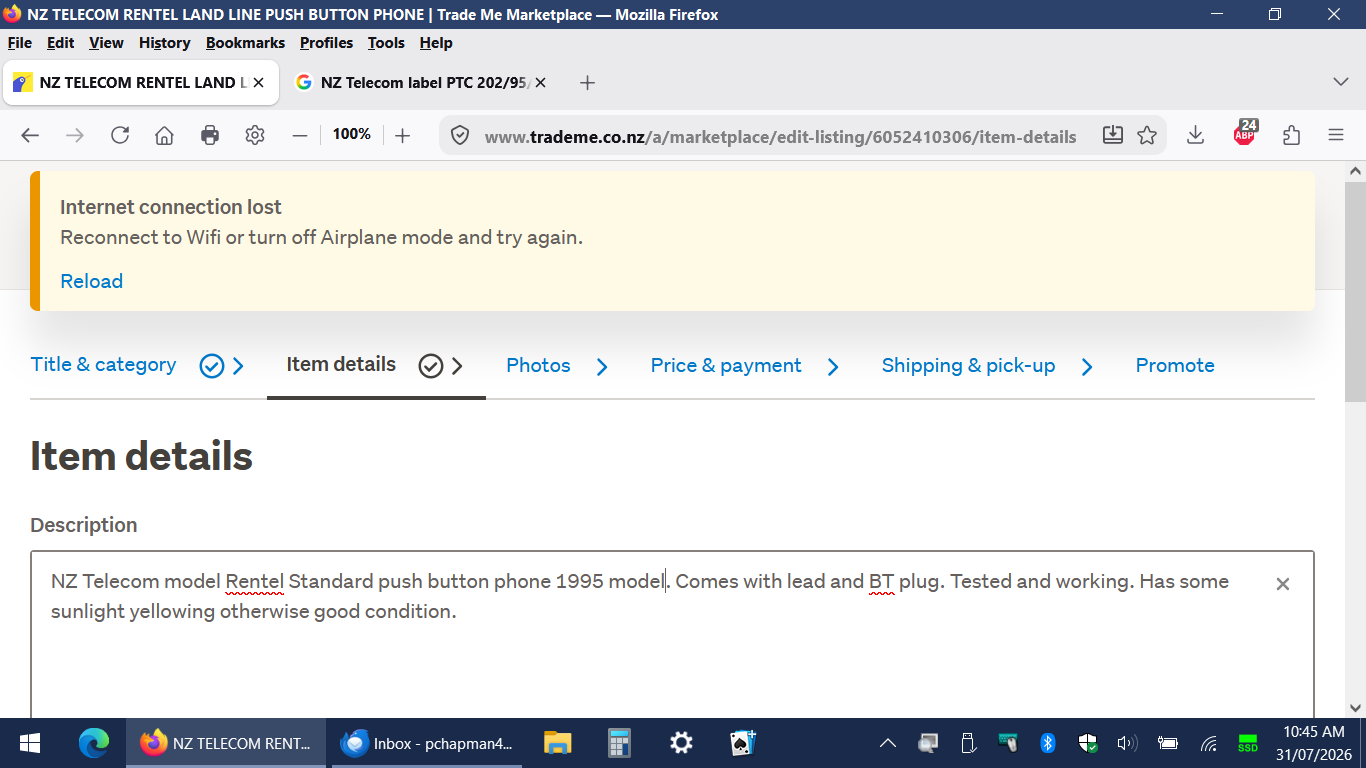
Task: Open Windows Settings from the taskbar
Action: coord(681,743)
